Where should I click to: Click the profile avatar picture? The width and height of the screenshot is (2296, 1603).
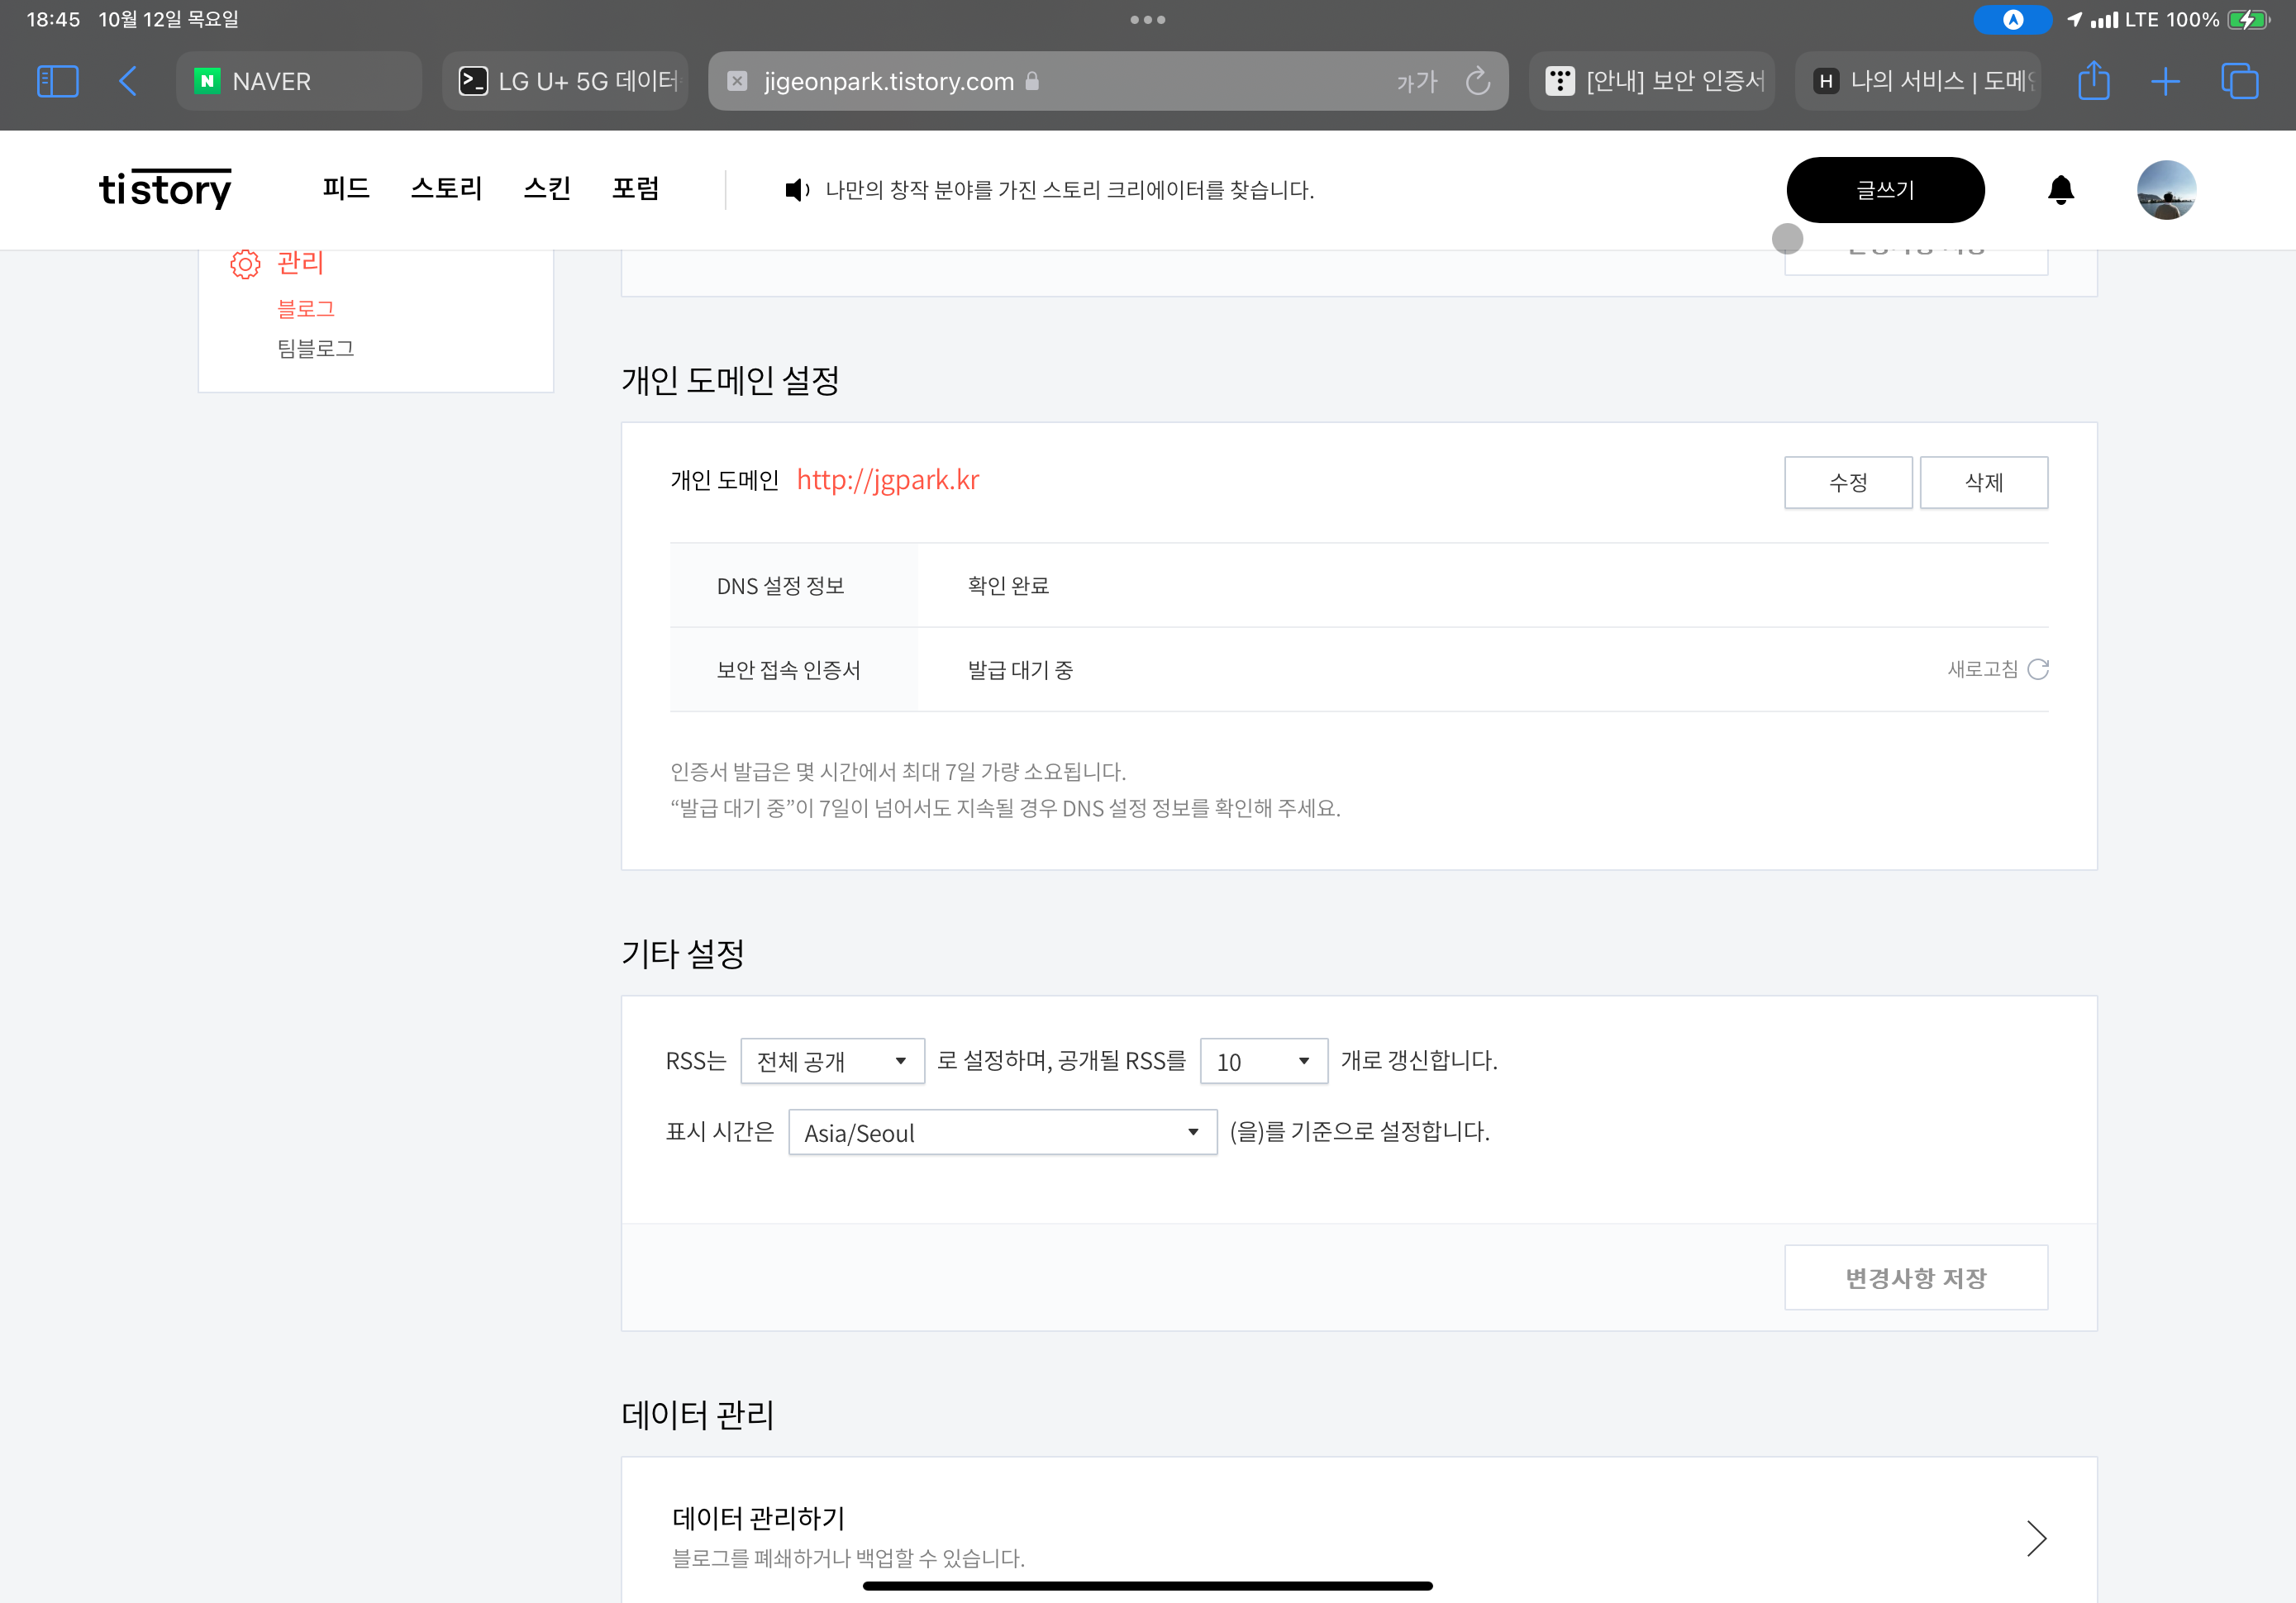click(x=2166, y=190)
